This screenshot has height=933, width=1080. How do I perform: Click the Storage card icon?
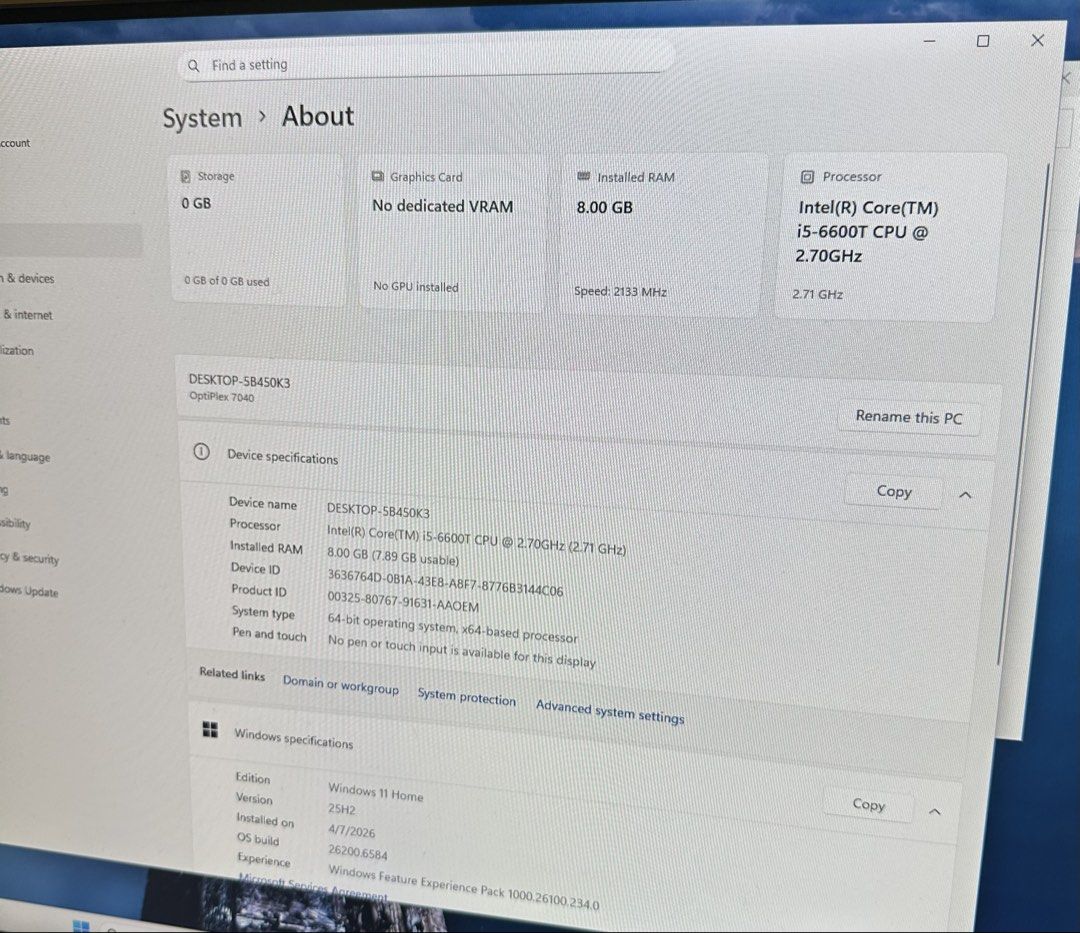[185, 176]
